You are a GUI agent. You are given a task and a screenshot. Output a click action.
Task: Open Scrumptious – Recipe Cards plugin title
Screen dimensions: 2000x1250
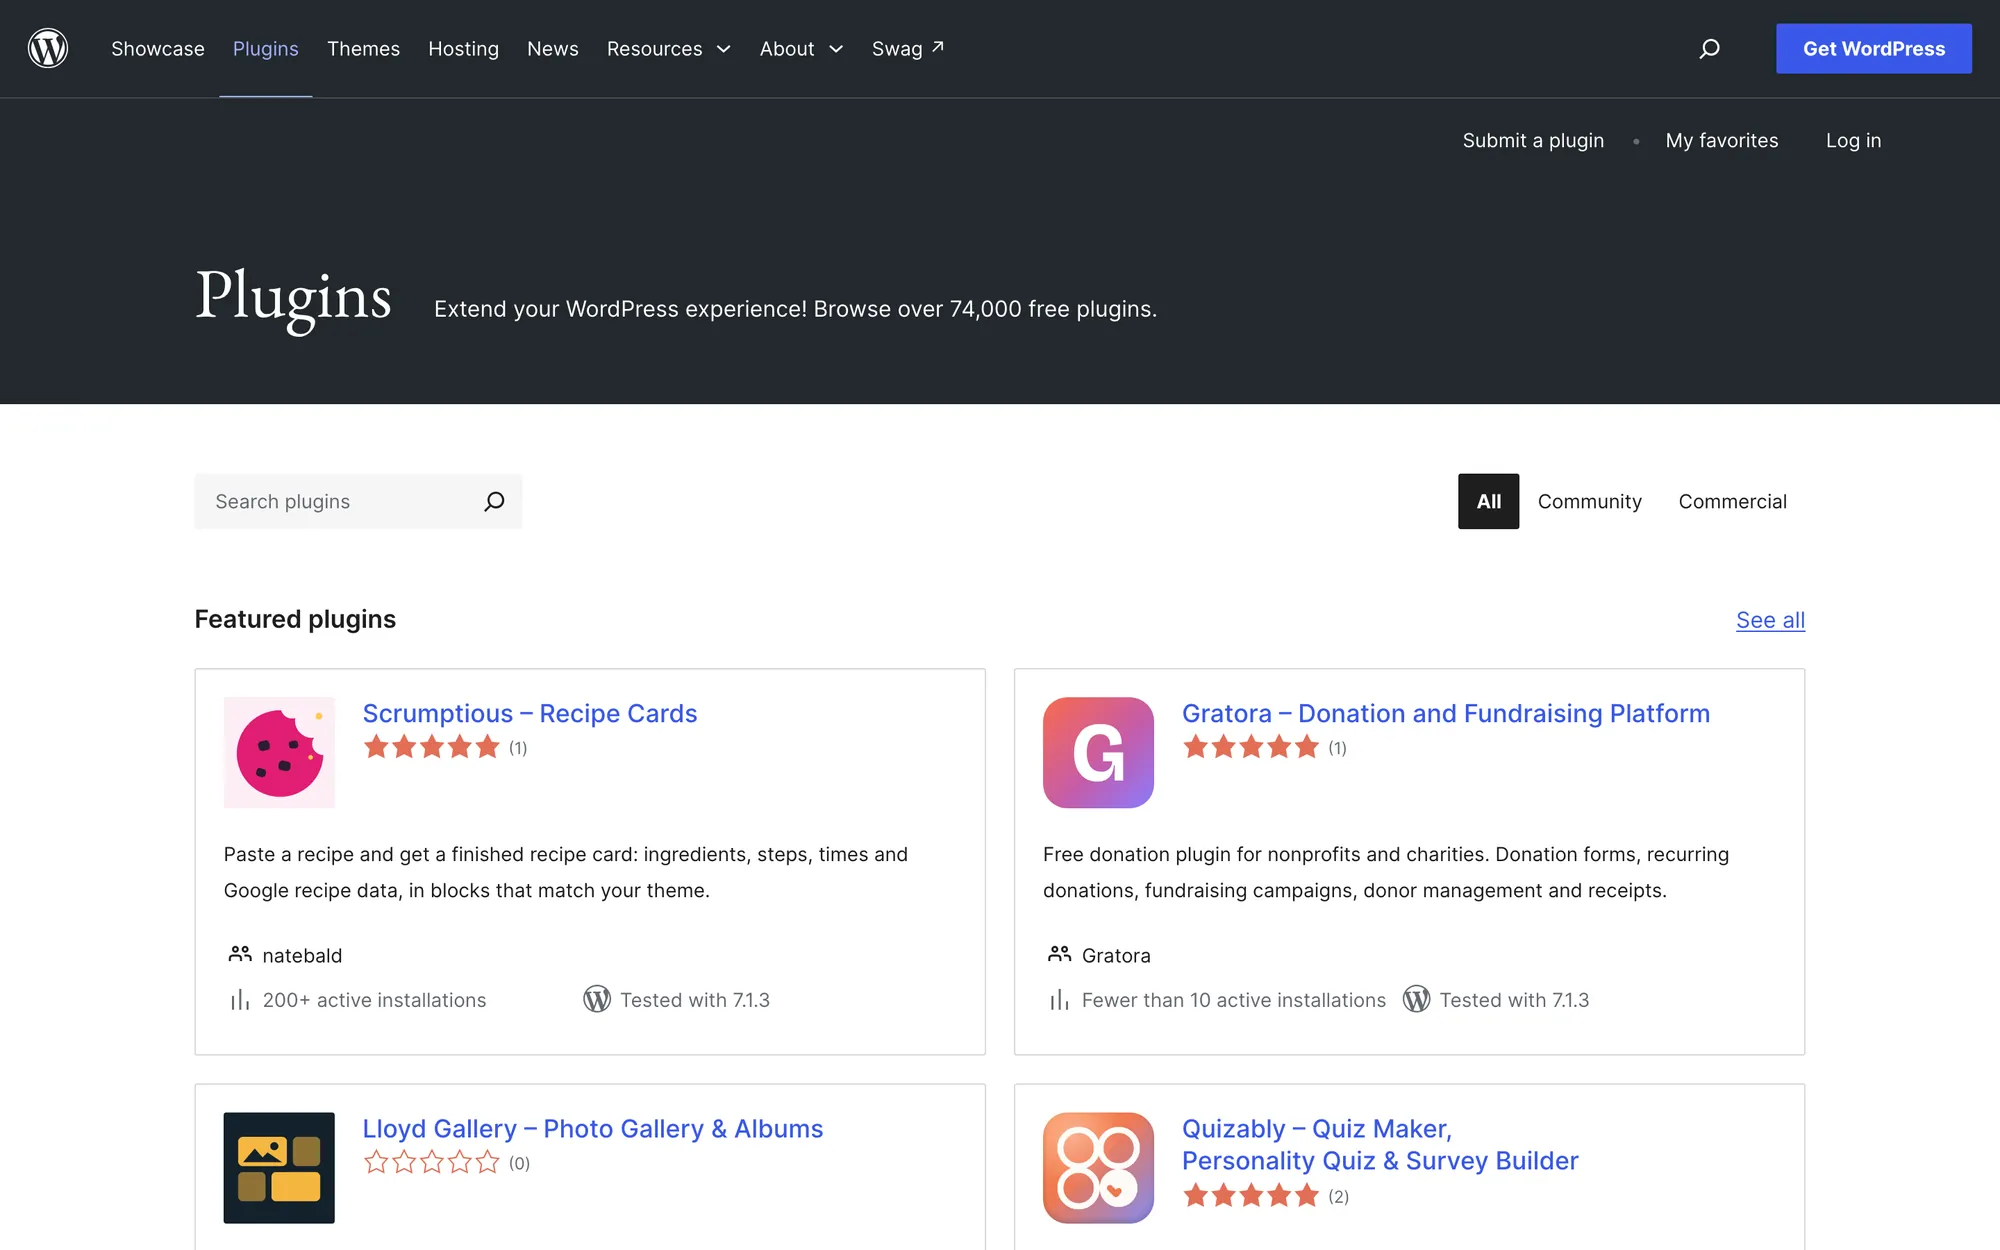(x=529, y=713)
